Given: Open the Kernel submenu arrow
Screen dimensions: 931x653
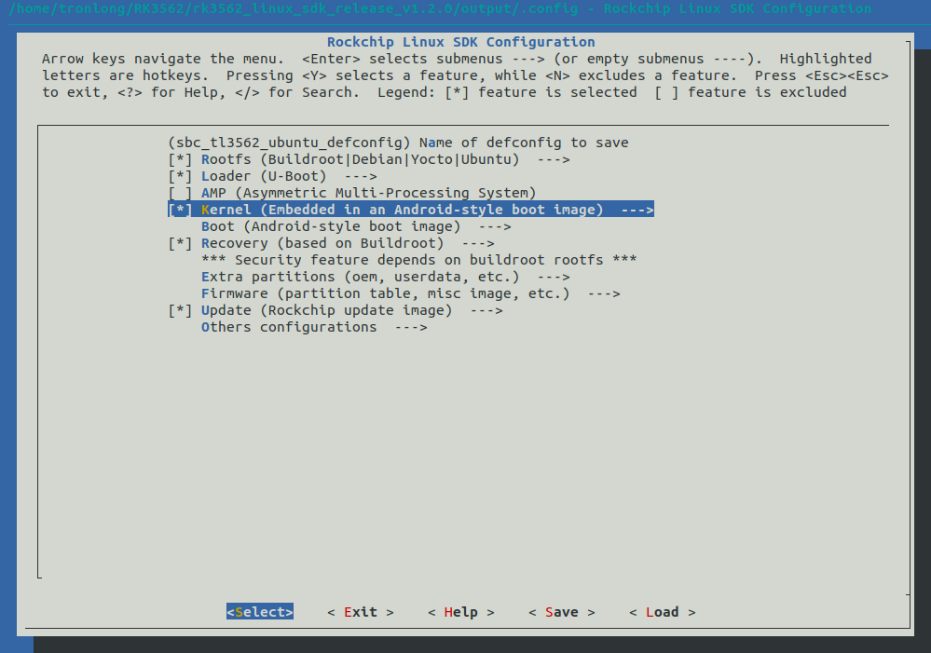Looking at the screenshot, I should click(637, 210).
